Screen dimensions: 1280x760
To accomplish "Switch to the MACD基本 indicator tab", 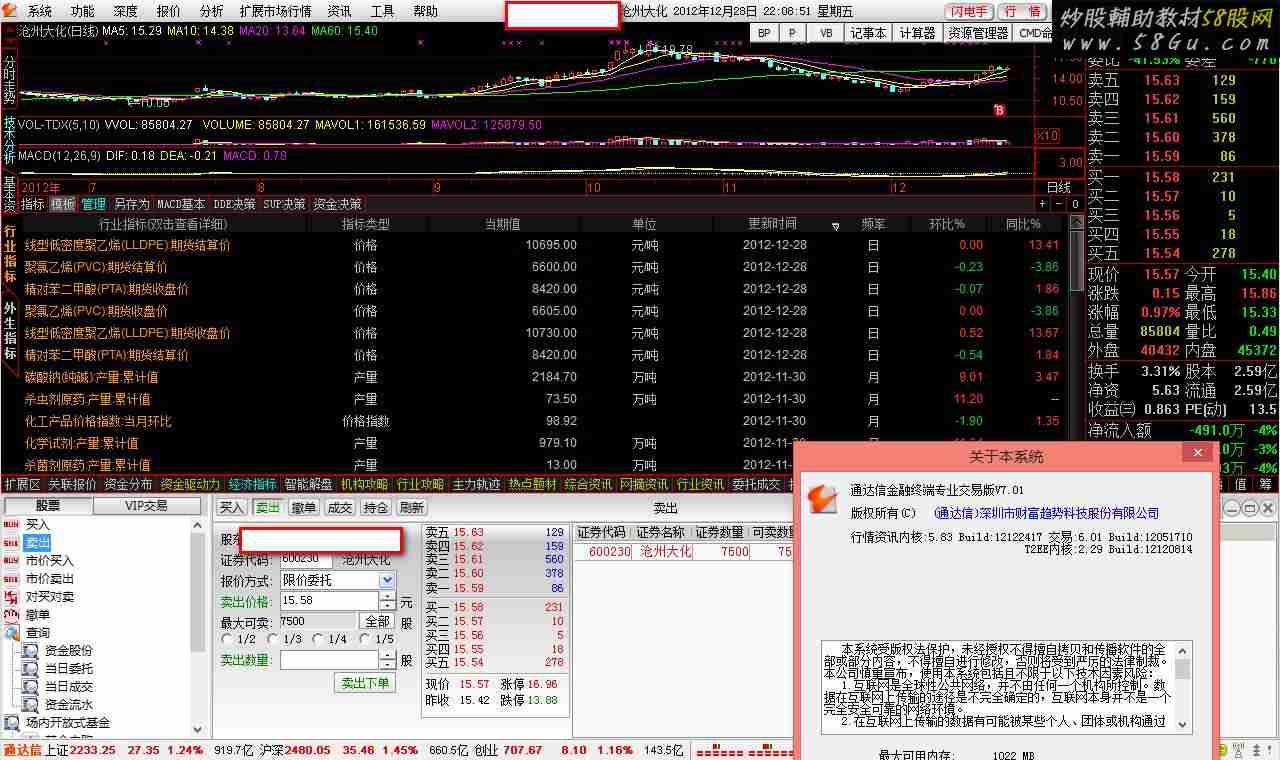I will click(181, 204).
